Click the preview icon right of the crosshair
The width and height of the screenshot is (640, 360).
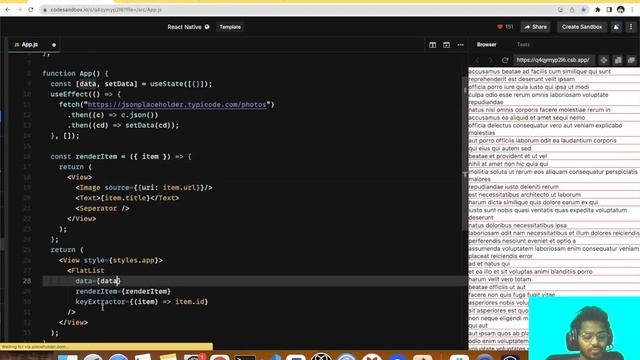[618, 60]
